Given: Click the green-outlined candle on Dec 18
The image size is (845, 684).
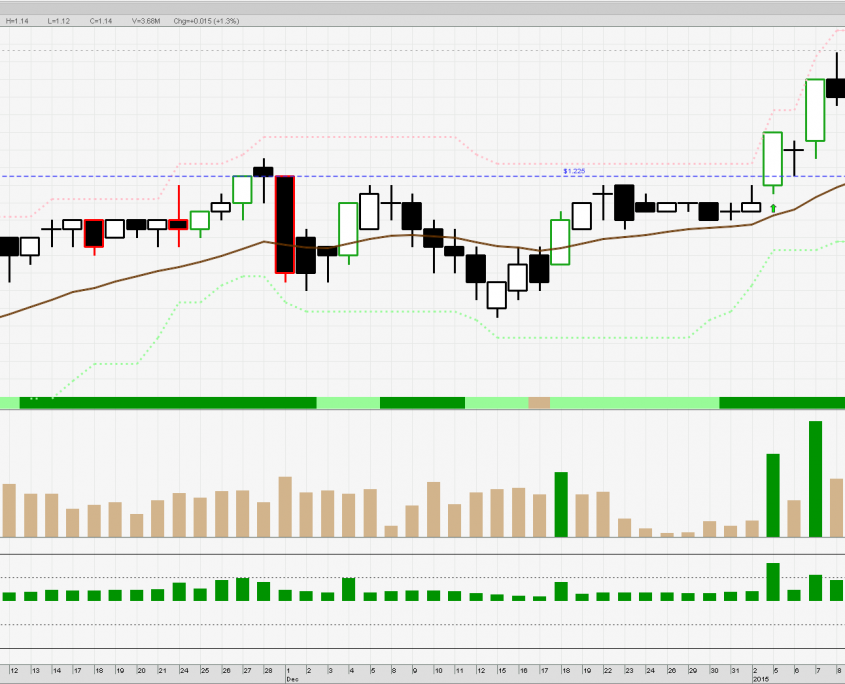Looking at the screenshot, I should [x=560, y=242].
